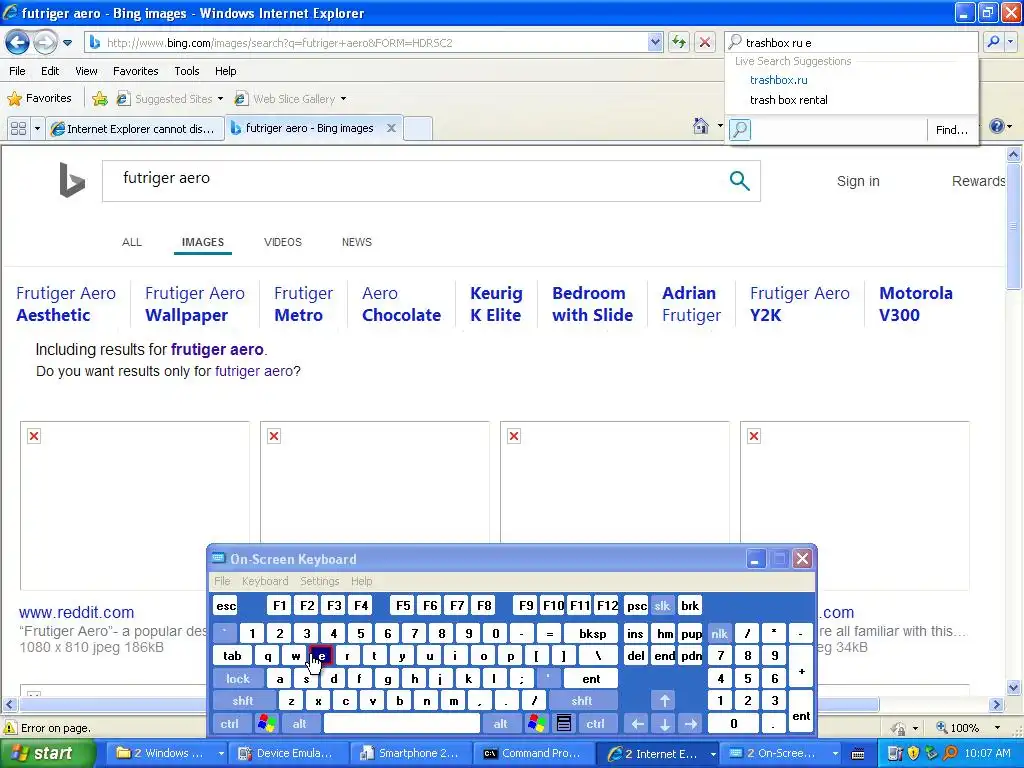Click the first broken image thumbnail

click(135, 505)
